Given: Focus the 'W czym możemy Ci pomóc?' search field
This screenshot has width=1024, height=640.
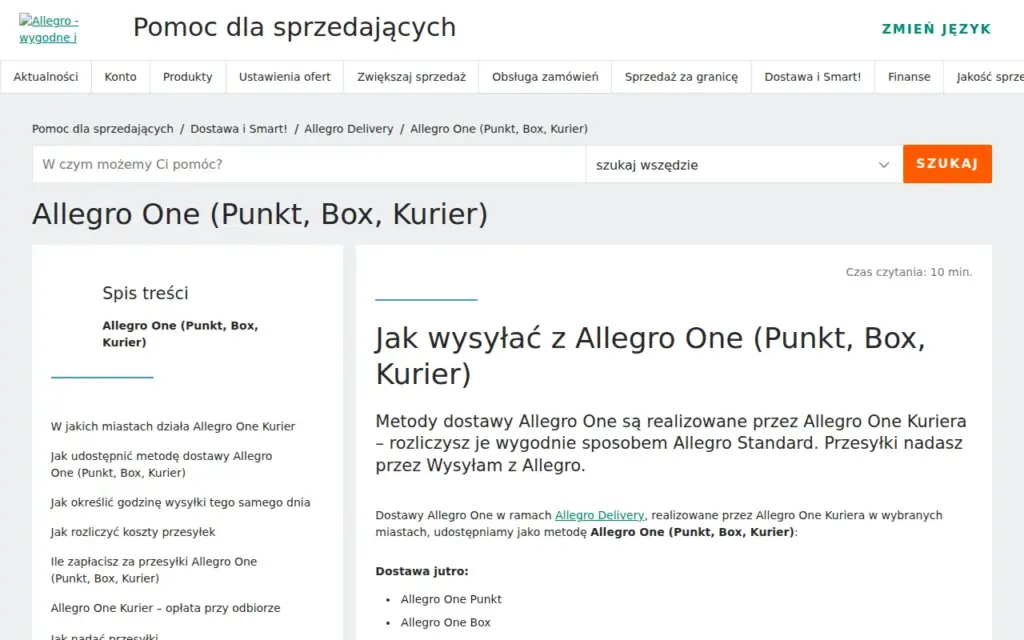Looking at the screenshot, I should coord(309,164).
